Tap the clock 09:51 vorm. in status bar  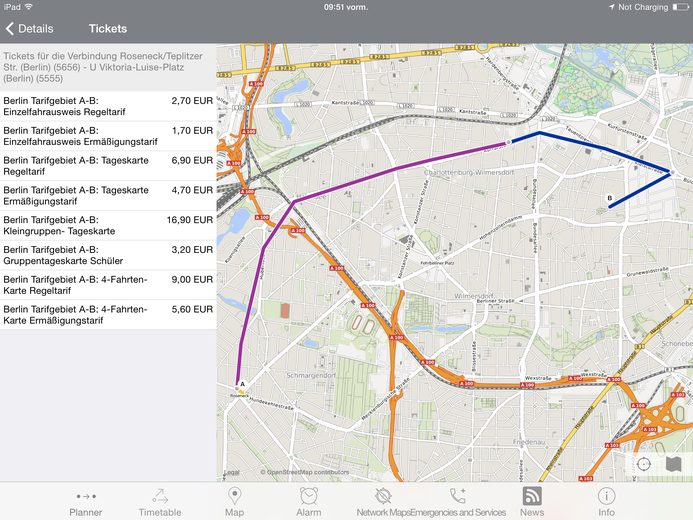346,7
